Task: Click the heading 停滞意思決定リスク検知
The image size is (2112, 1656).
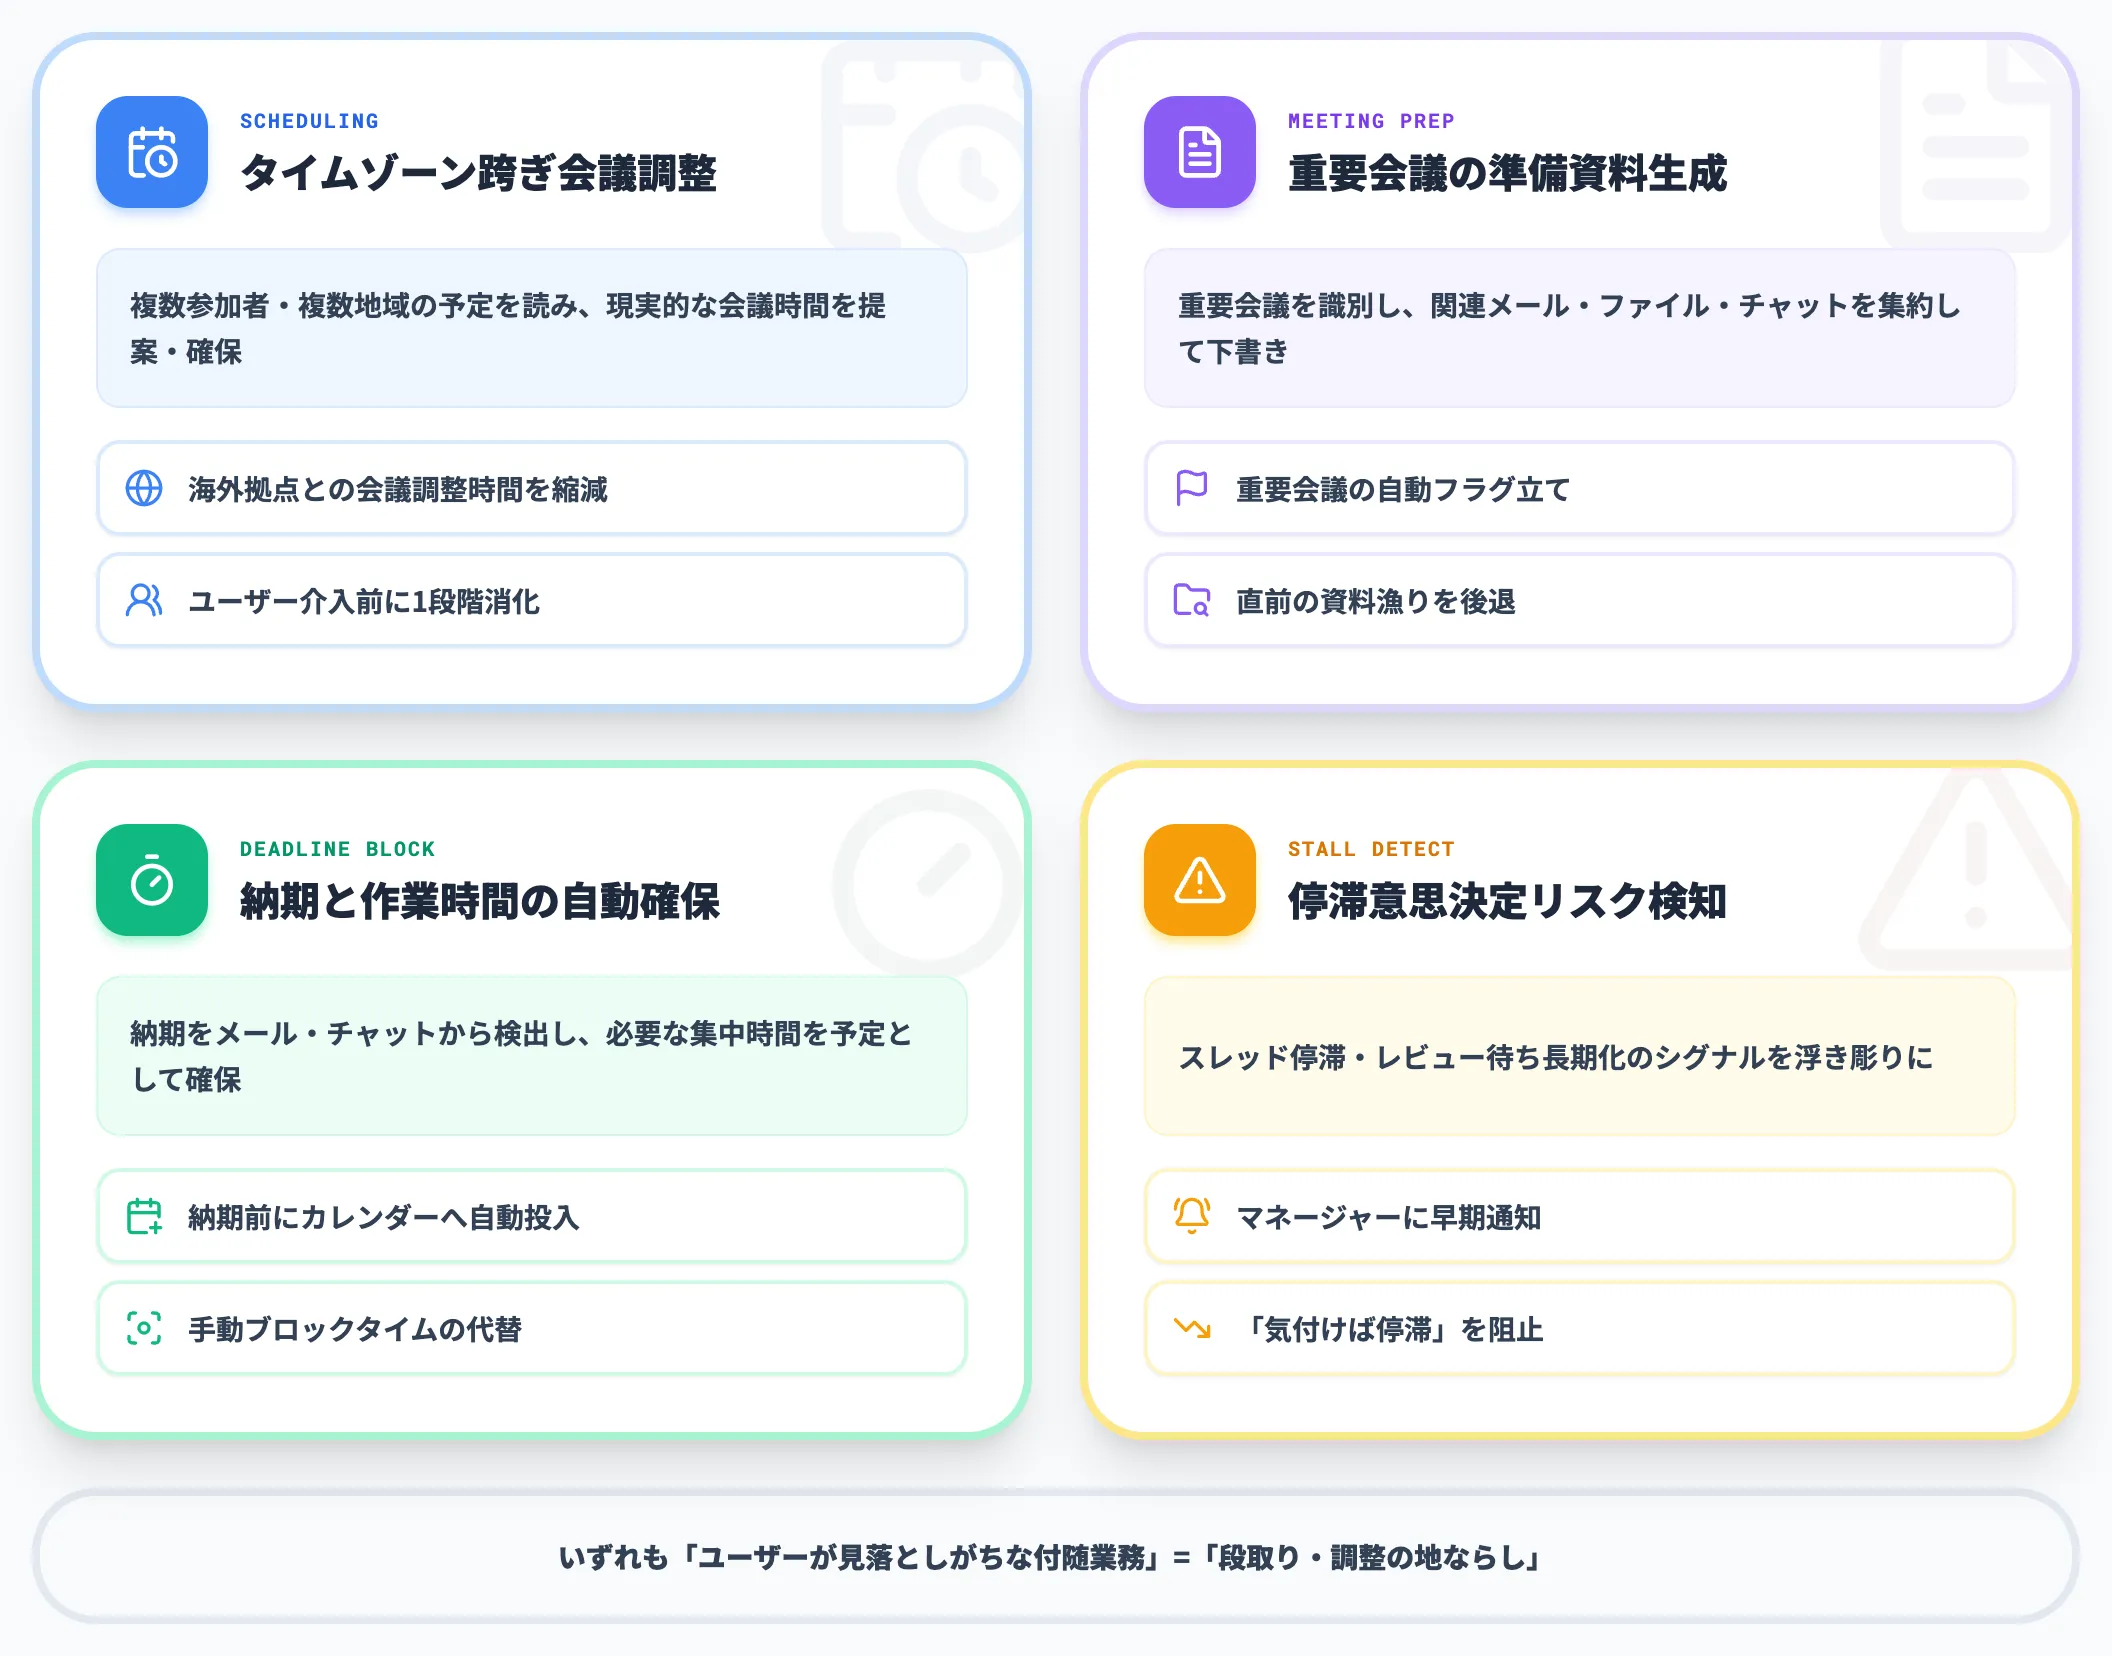Action: click(x=1507, y=901)
